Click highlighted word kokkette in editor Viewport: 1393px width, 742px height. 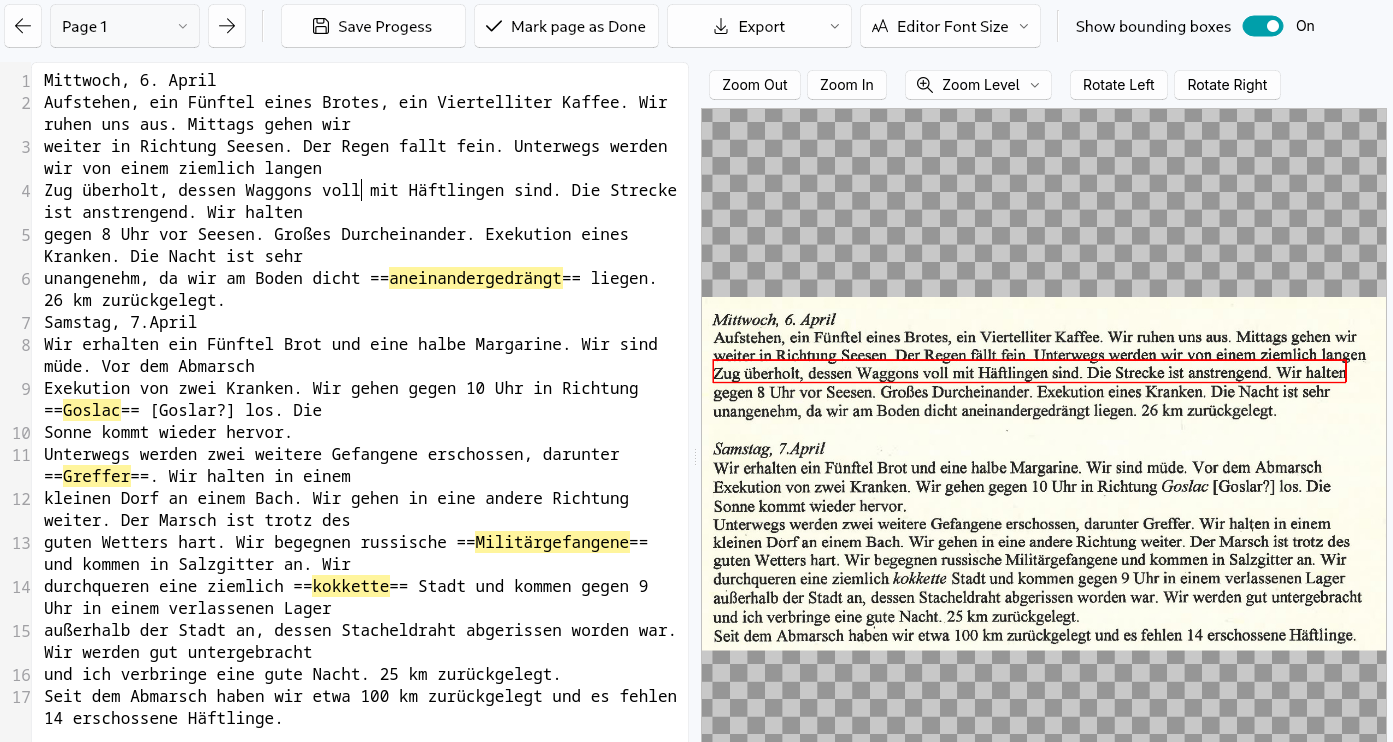[350, 586]
